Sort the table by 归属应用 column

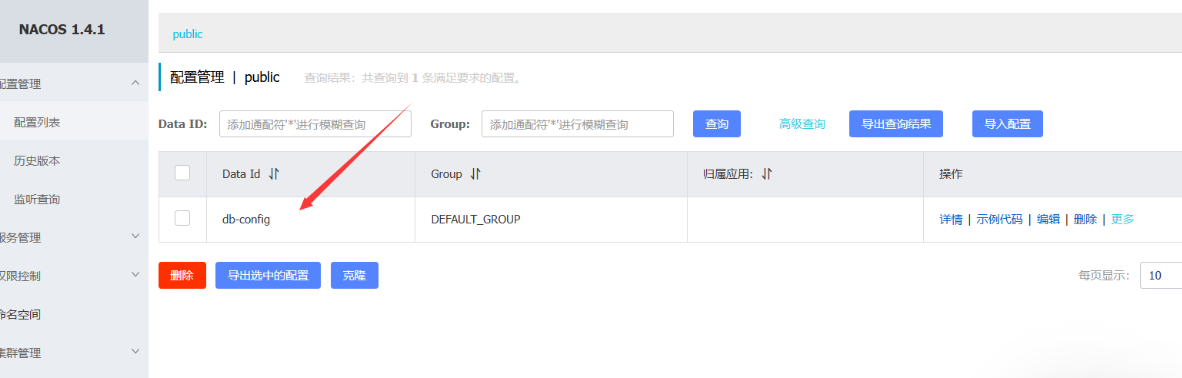click(x=767, y=174)
